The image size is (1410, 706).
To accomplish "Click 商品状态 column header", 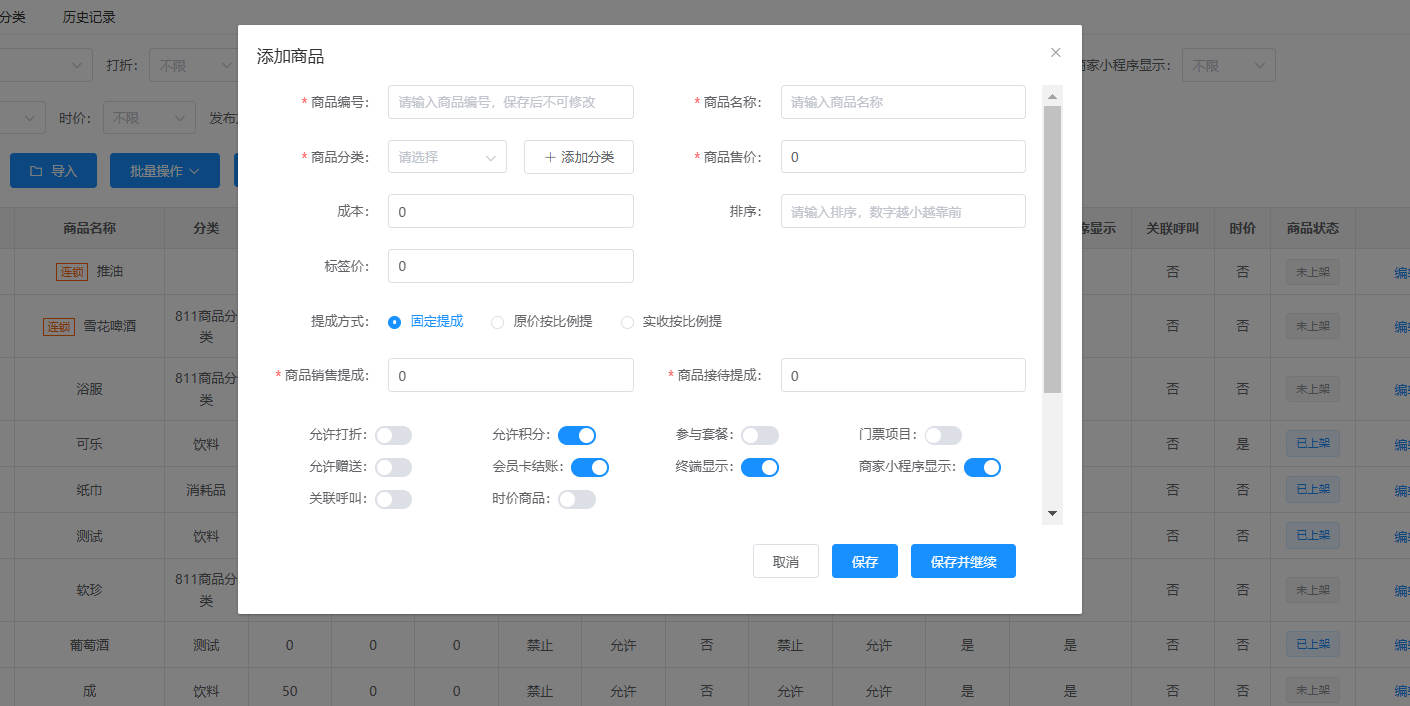I will coord(1312,228).
